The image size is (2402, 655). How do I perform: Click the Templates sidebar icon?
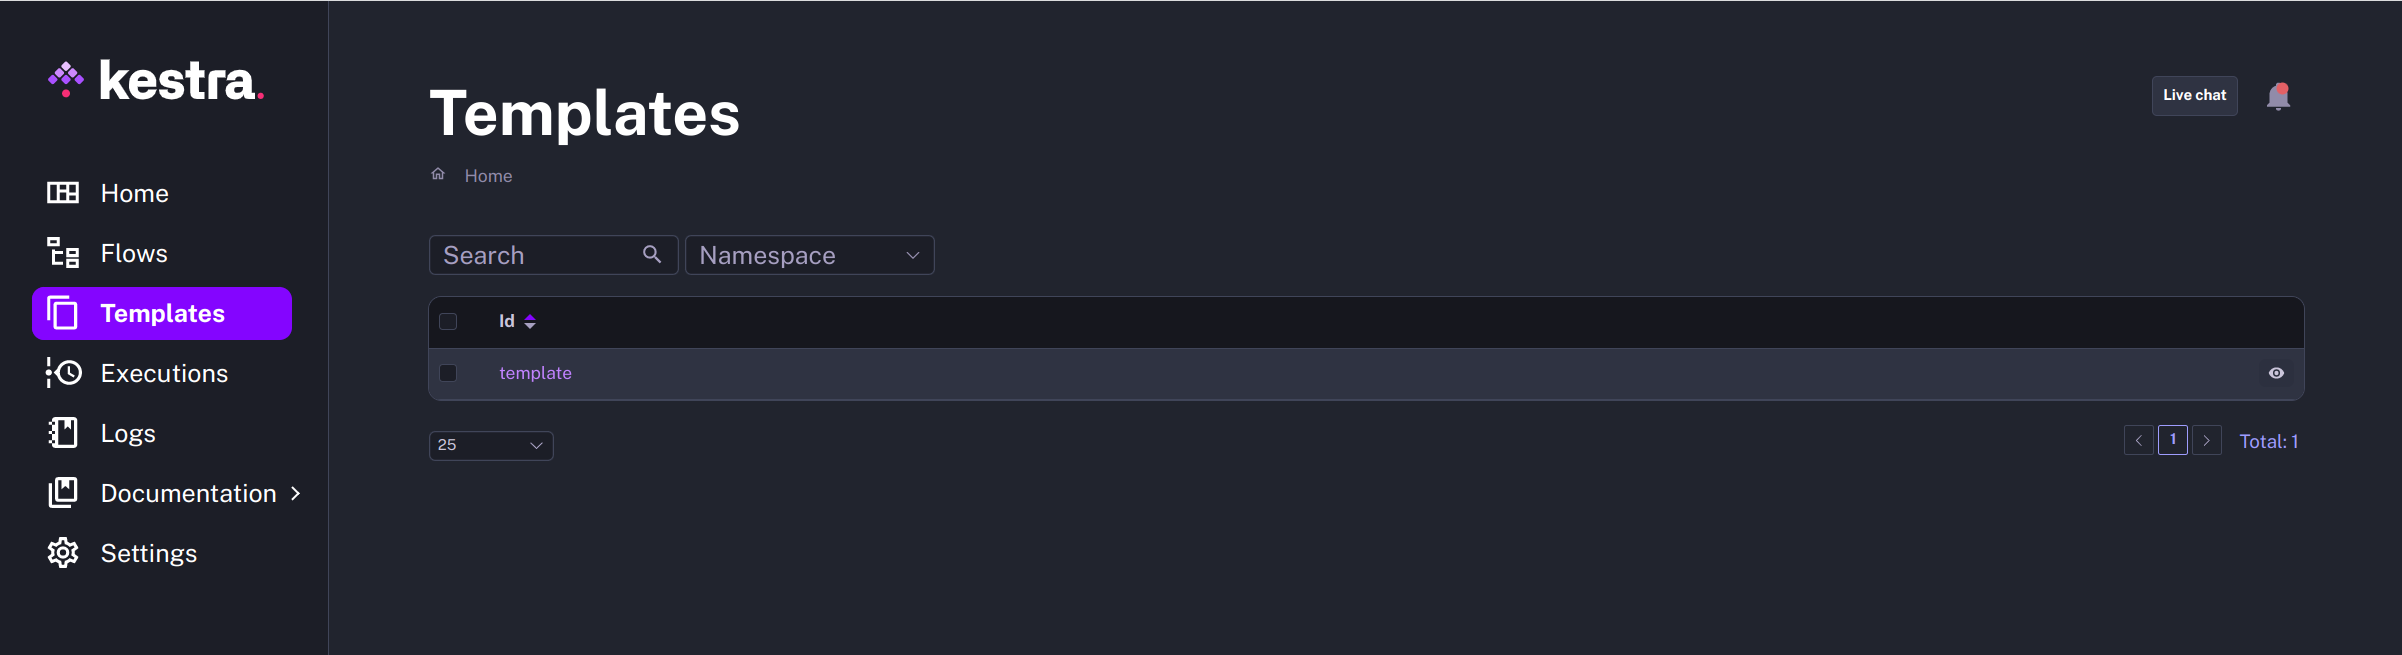tap(63, 313)
